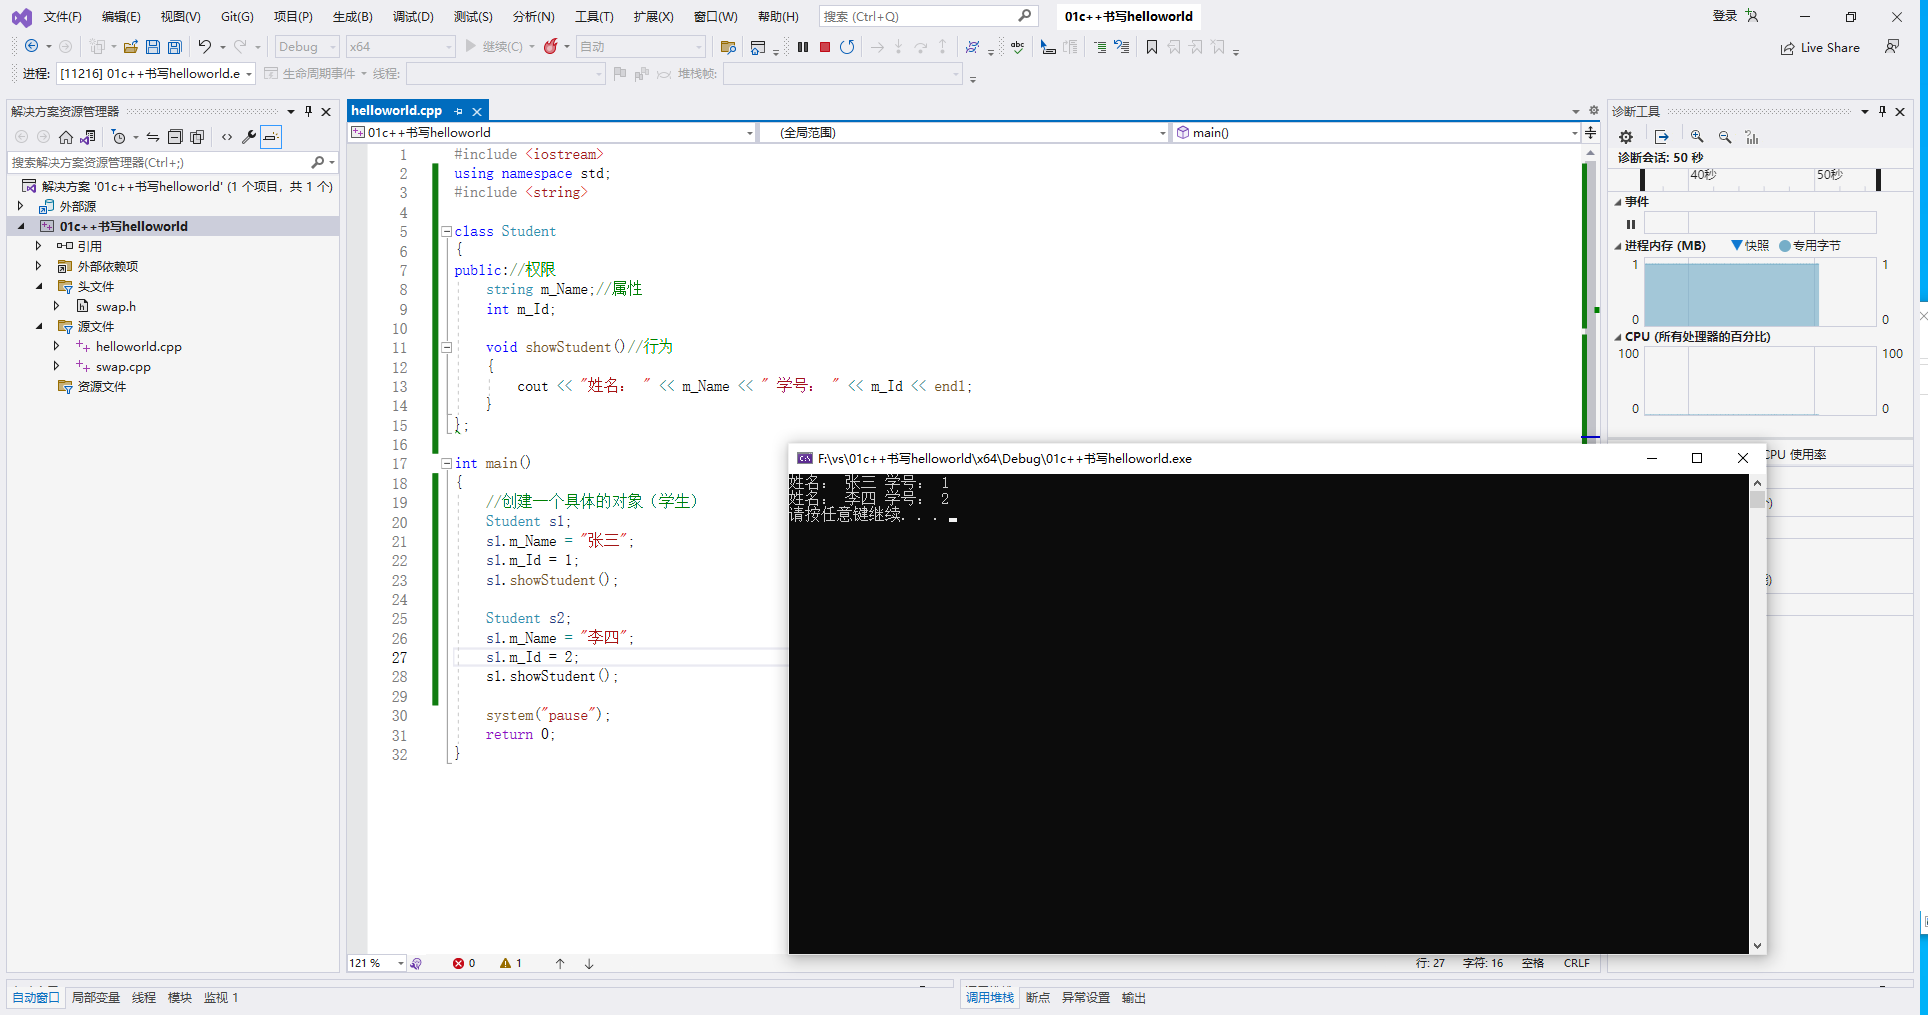Go to next issue with the down arrow
This screenshot has width=1928, height=1015.
click(589, 963)
